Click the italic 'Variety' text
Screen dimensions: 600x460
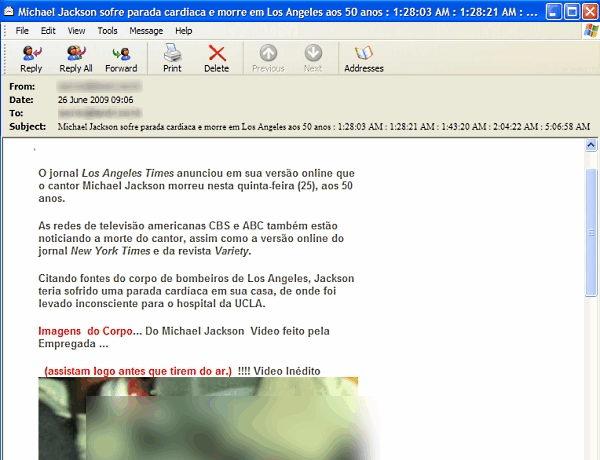[232, 251]
